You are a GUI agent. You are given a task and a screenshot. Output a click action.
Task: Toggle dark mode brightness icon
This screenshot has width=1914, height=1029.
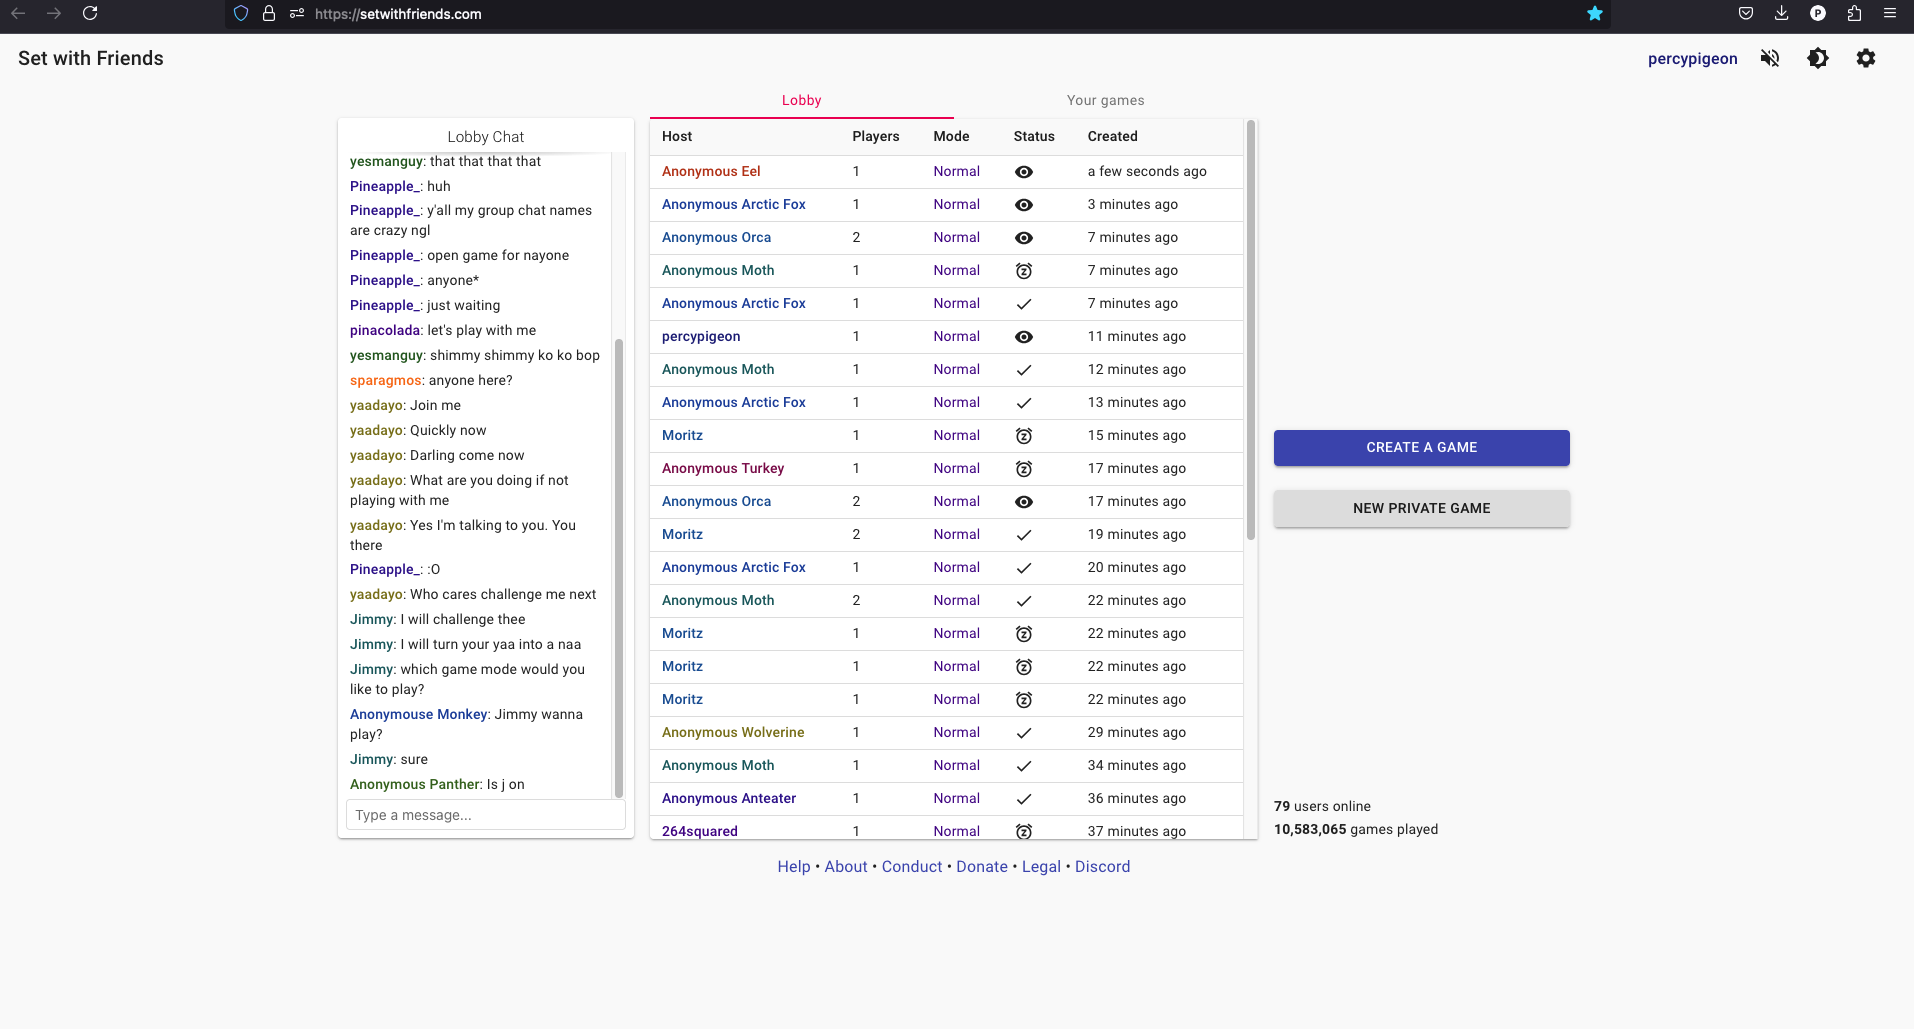[x=1817, y=58]
